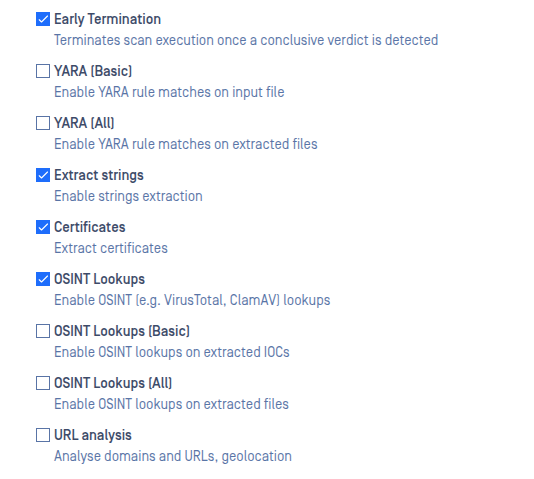This screenshot has width=534, height=479.
Task: Click the 'Enable YARA rule matches on input file' description
Action: pos(169,92)
